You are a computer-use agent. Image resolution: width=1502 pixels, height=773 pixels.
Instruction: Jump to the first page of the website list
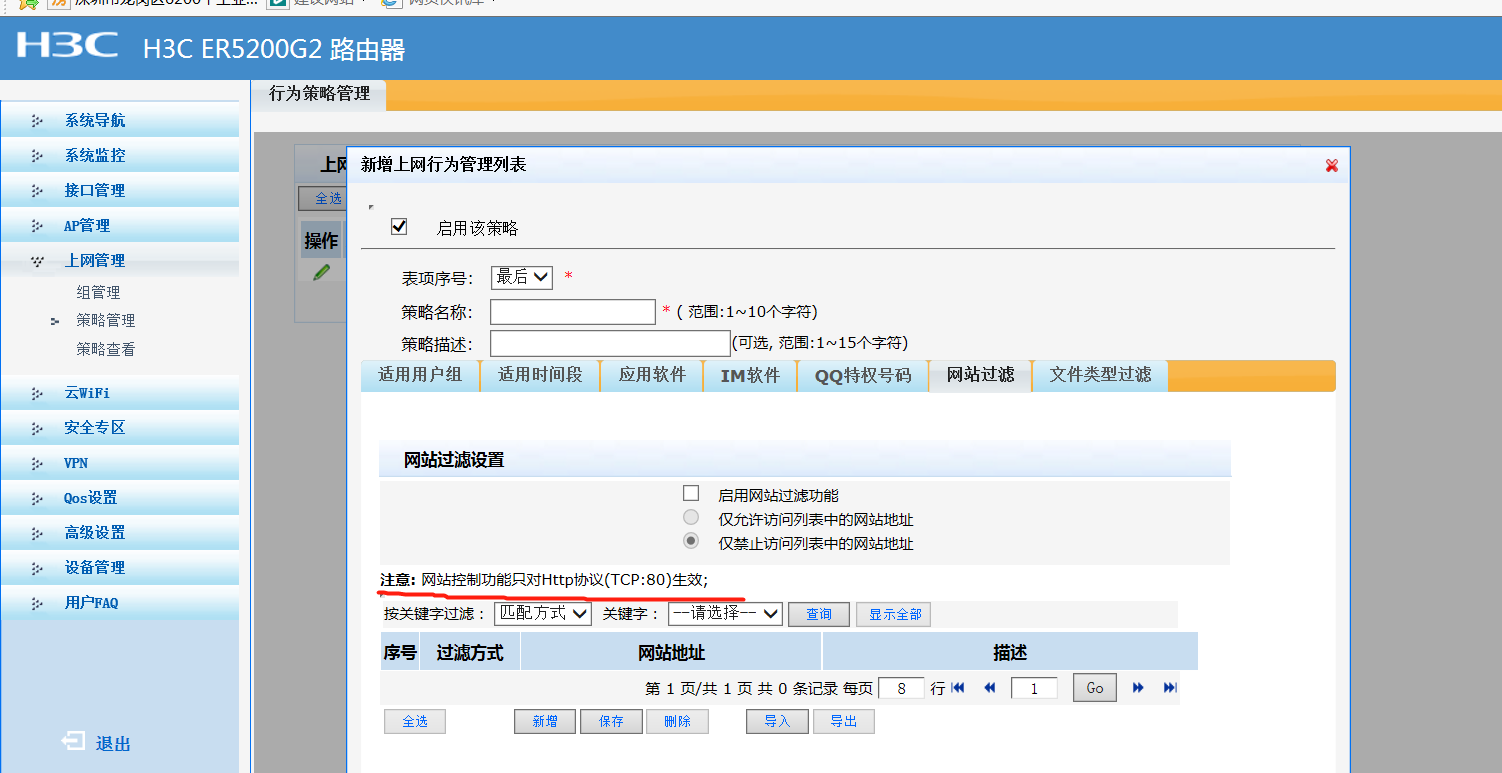(x=958, y=688)
